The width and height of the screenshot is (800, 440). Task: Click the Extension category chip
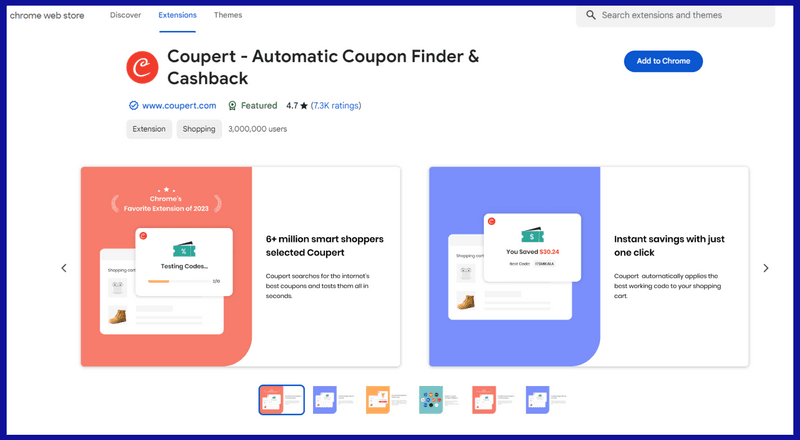149,129
